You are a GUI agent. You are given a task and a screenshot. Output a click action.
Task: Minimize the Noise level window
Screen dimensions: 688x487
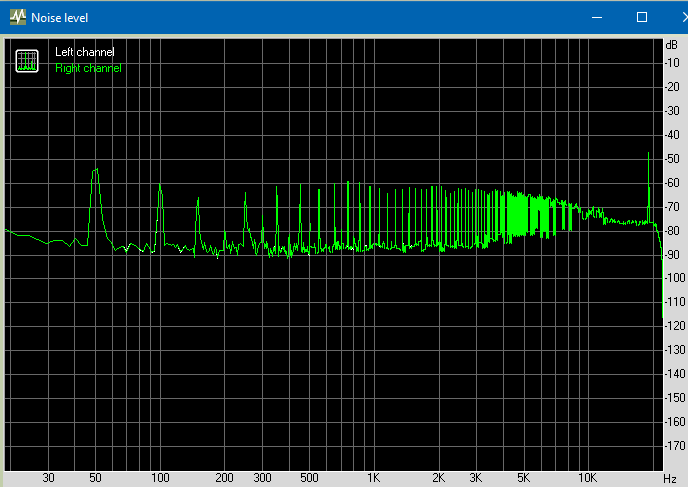point(596,17)
